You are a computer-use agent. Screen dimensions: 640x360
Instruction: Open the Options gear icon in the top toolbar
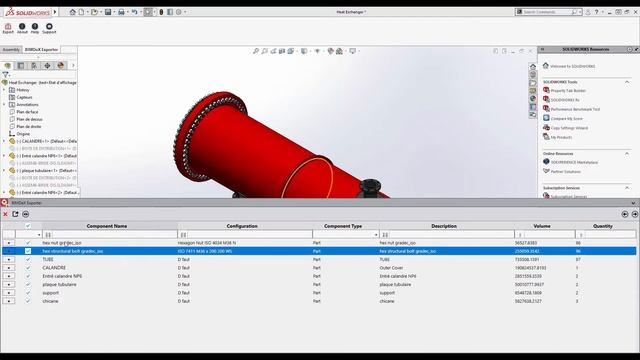pyautogui.click(x=178, y=12)
